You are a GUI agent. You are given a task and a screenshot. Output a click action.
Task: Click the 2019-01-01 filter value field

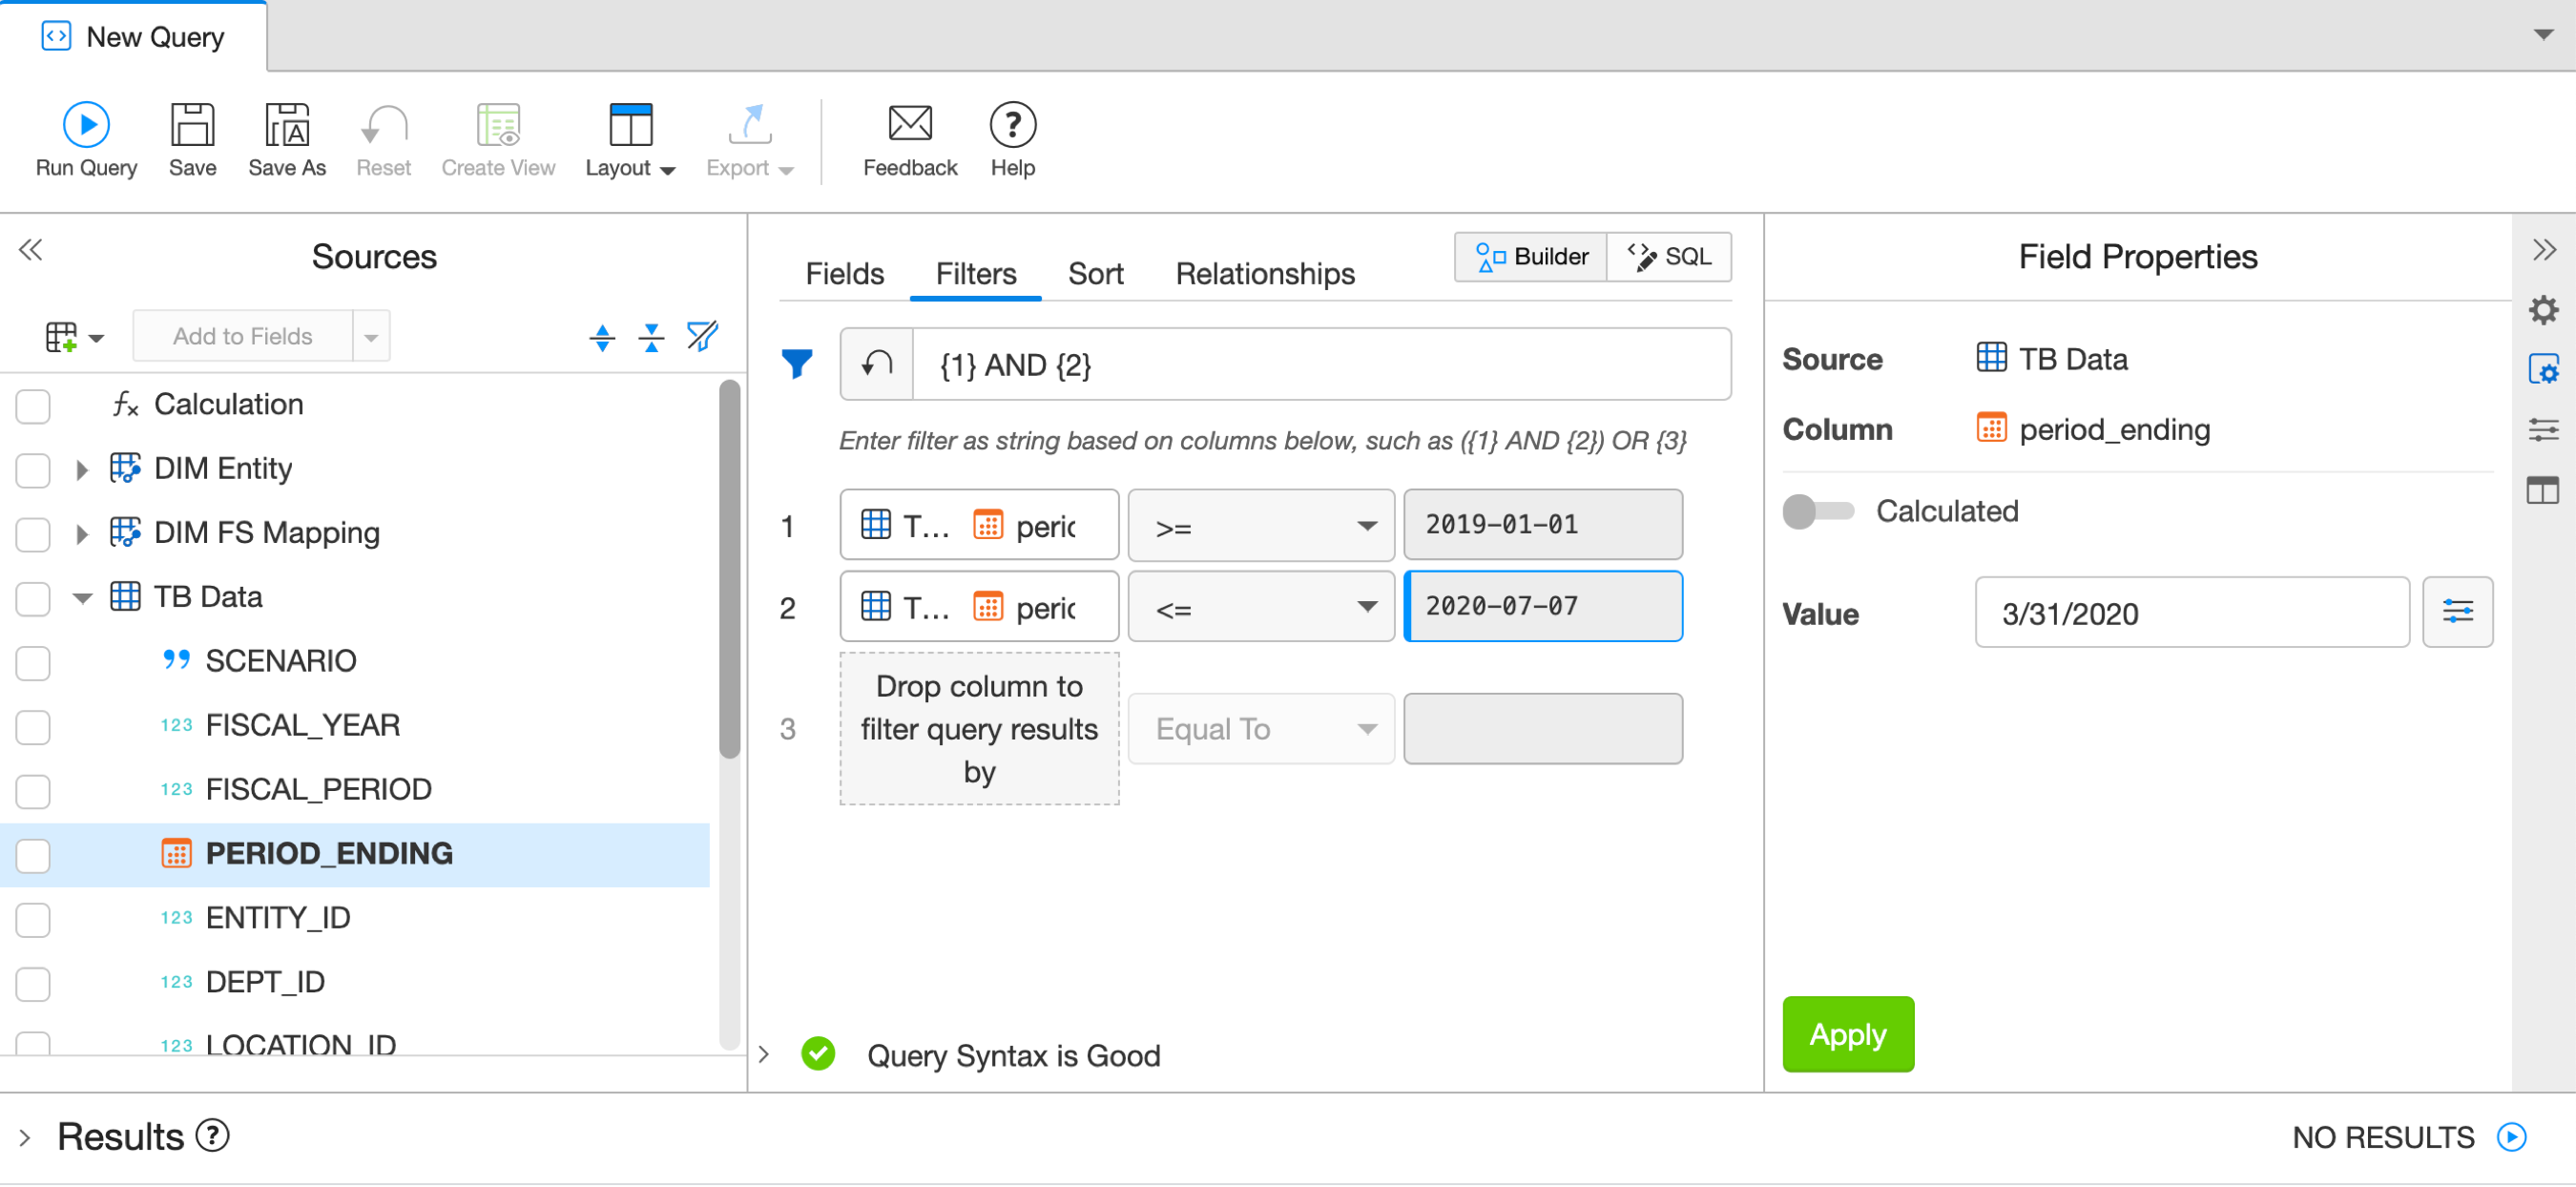point(1543,525)
